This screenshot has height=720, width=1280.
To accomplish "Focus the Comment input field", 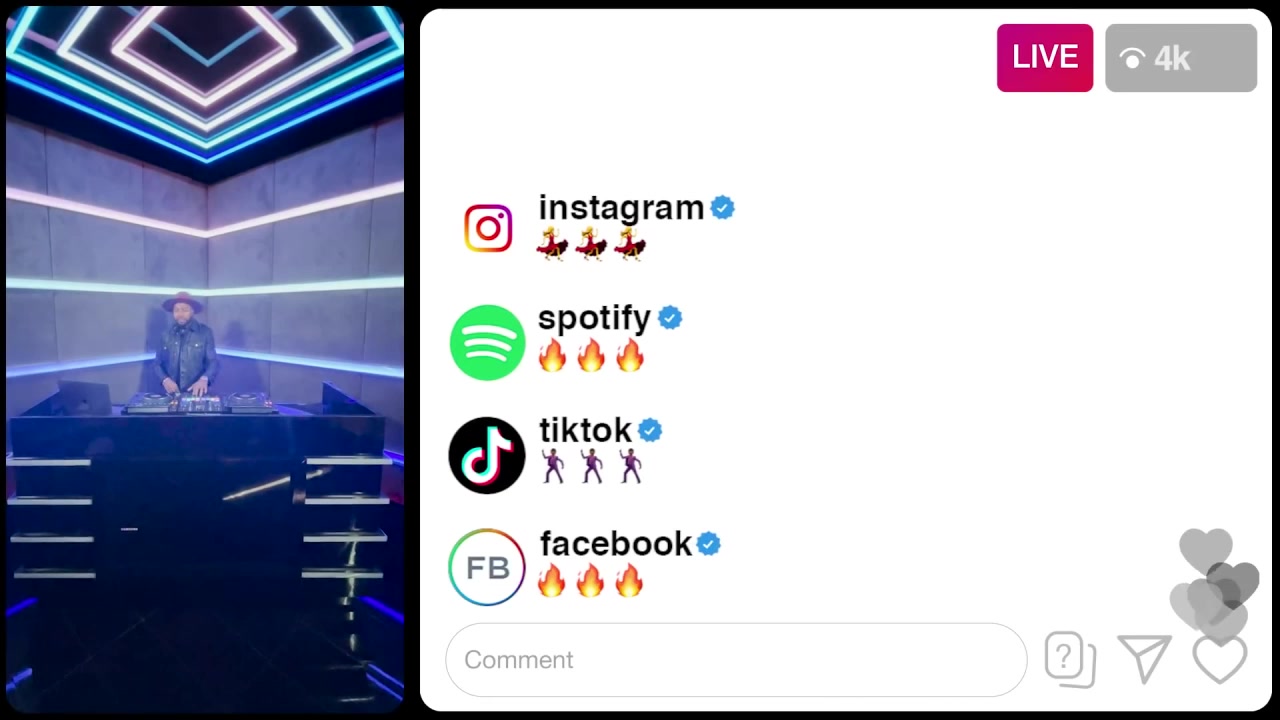I will 736,660.
